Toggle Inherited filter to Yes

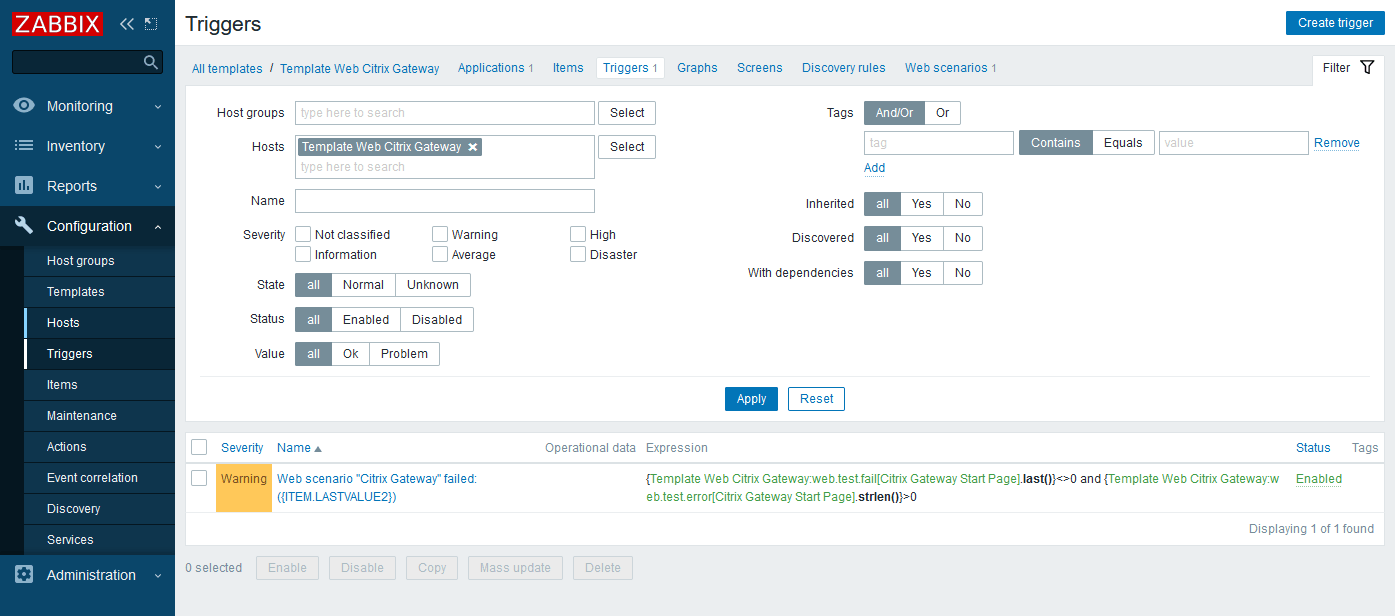click(x=921, y=204)
